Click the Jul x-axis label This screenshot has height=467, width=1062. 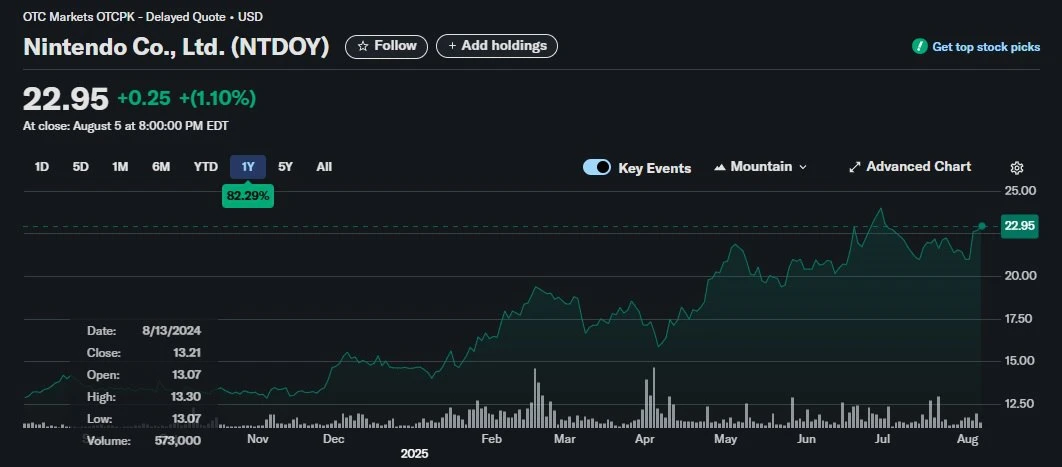pos(882,439)
